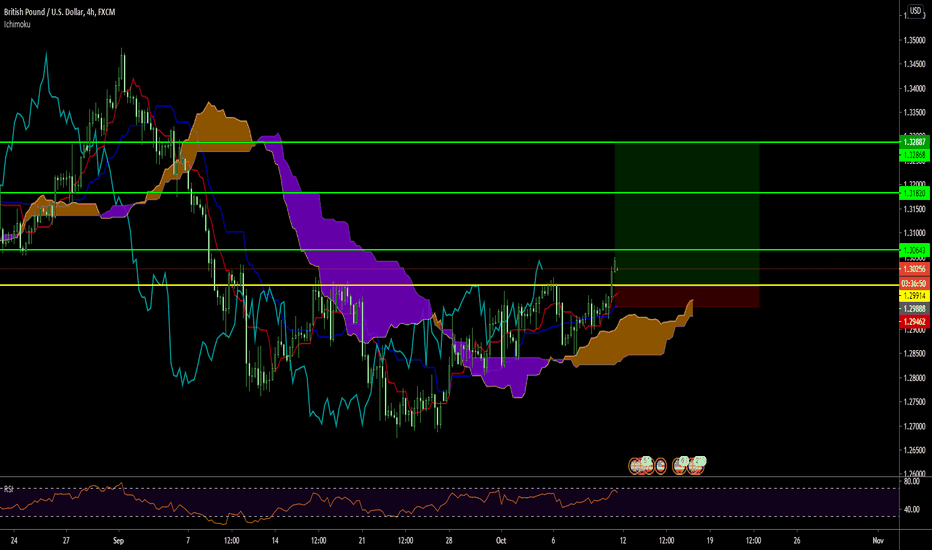
Task: Click the 1.31000 price scale label
Action: tap(914, 233)
